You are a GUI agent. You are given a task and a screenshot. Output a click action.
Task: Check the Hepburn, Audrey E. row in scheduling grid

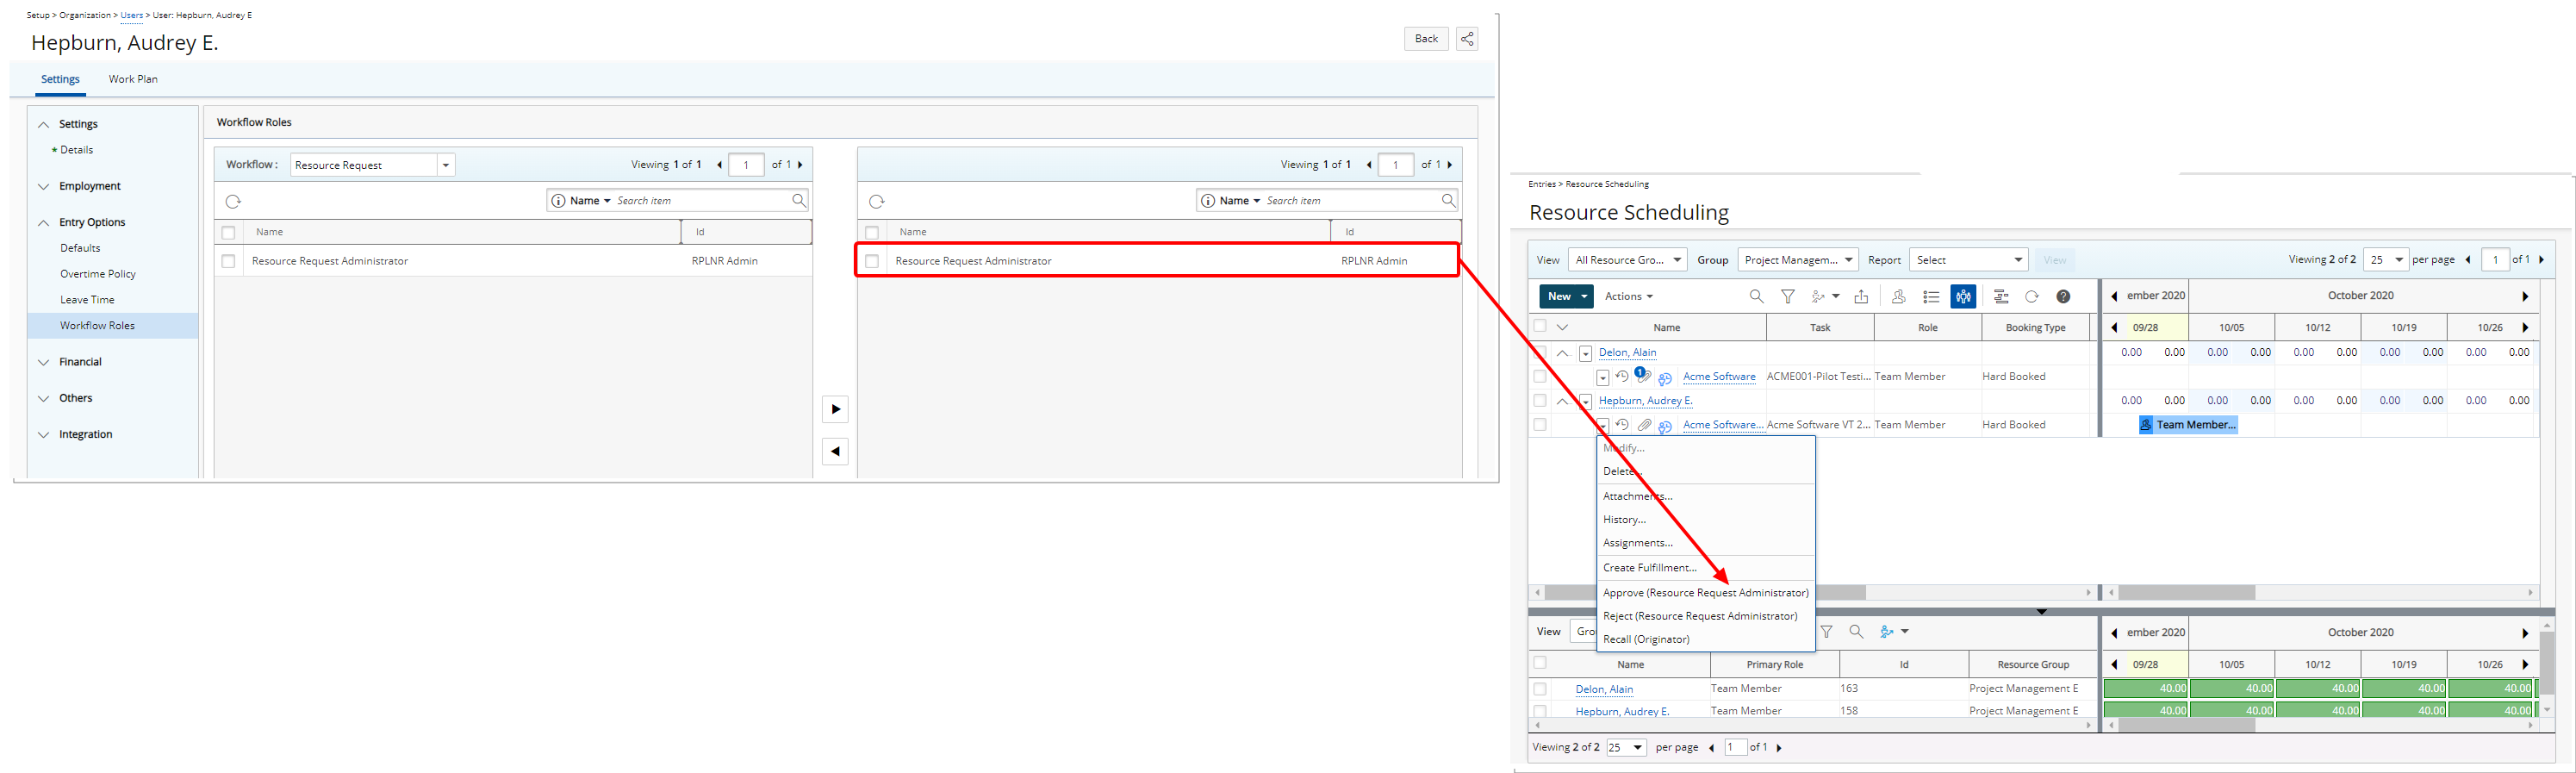pos(1540,400)
